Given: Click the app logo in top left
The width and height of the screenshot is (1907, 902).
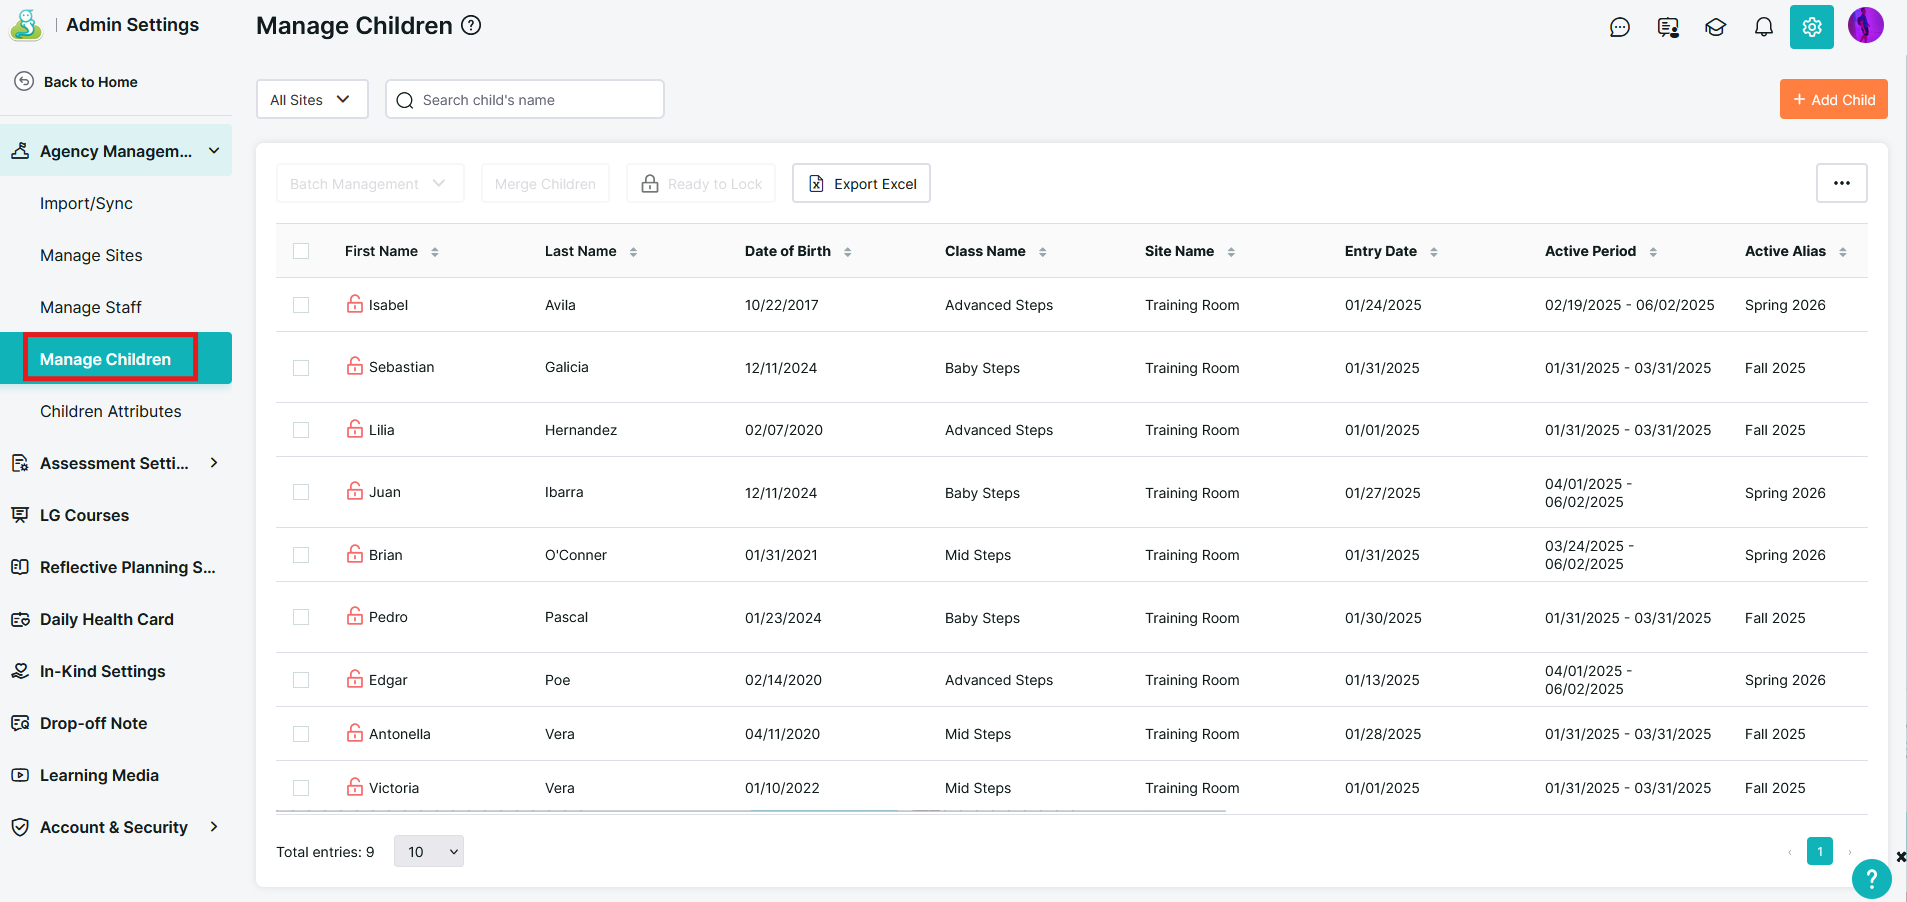Looking at the screenshot, I should point(26,25).
